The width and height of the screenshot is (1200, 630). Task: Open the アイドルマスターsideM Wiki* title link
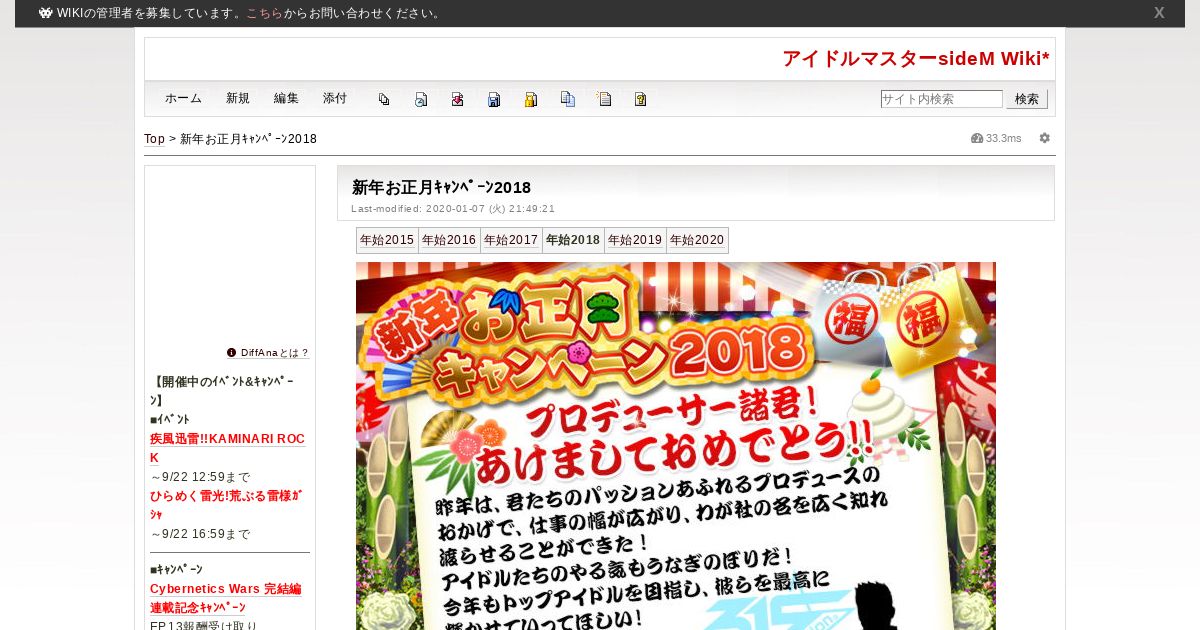click(916, 58)
